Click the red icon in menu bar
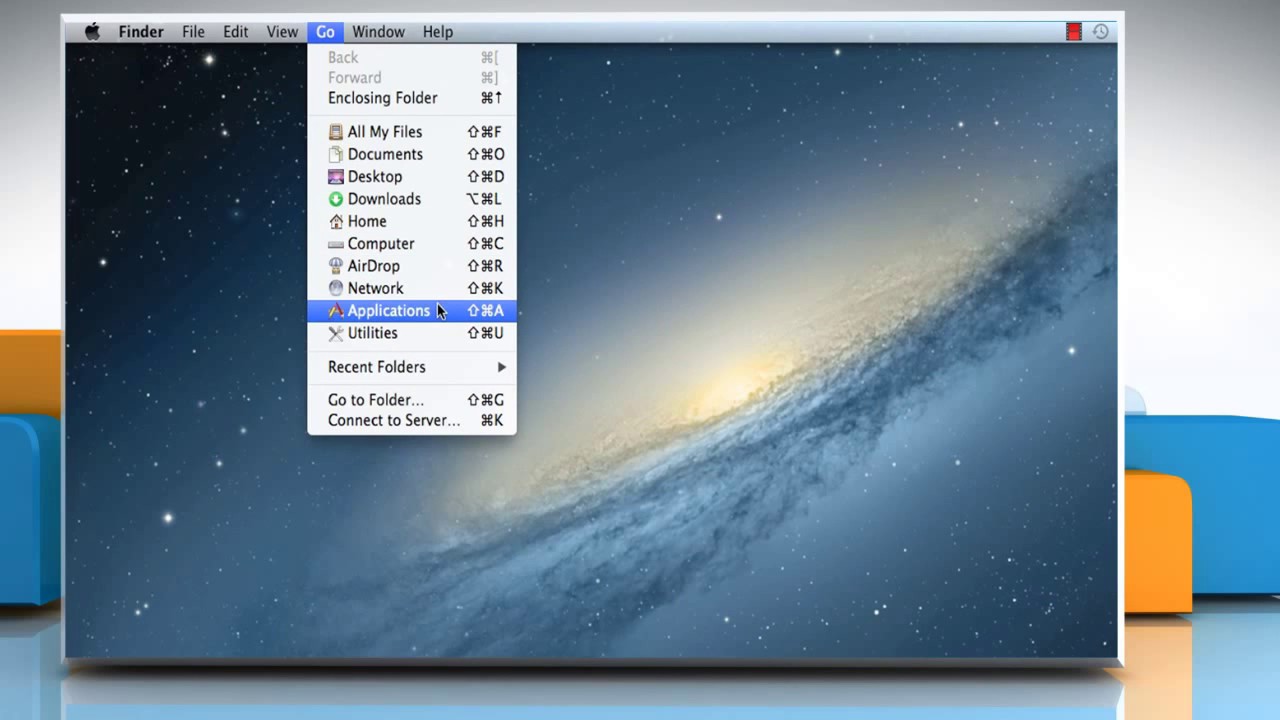Viewport: 1280px width, 720px height. (x=1074, y=32)
